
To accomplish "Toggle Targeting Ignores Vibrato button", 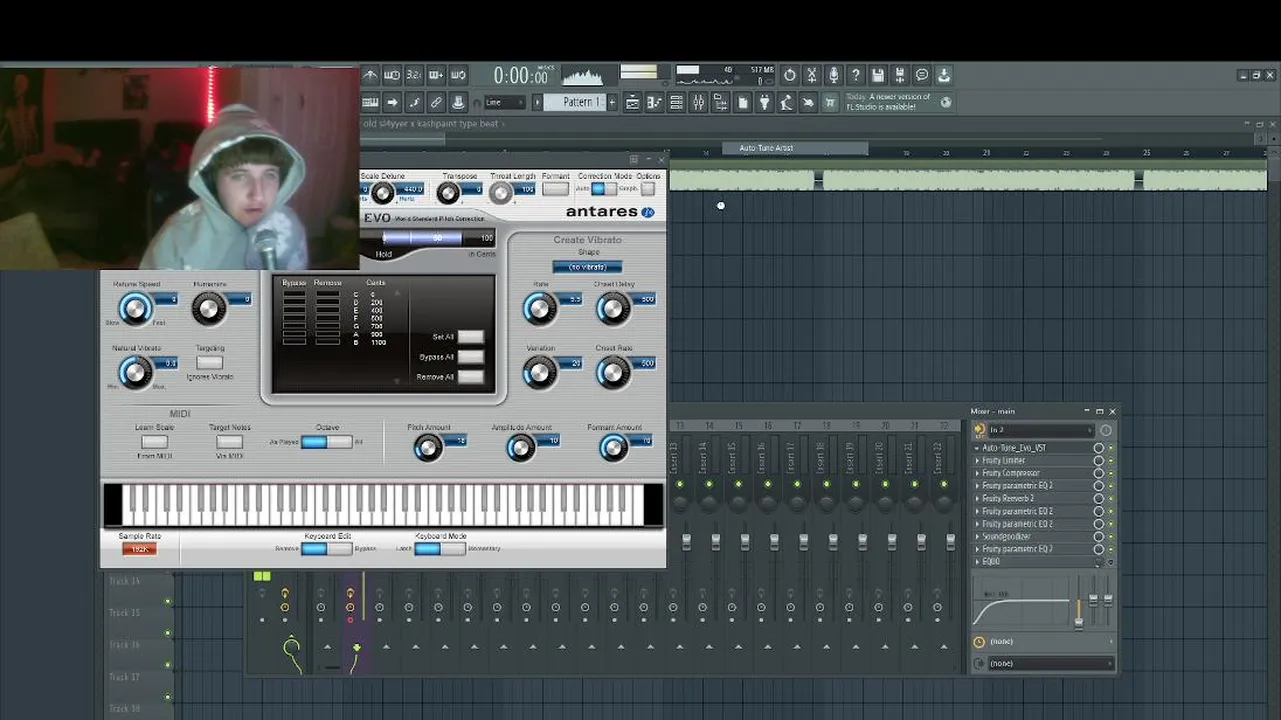I will [x=209, y=362].
